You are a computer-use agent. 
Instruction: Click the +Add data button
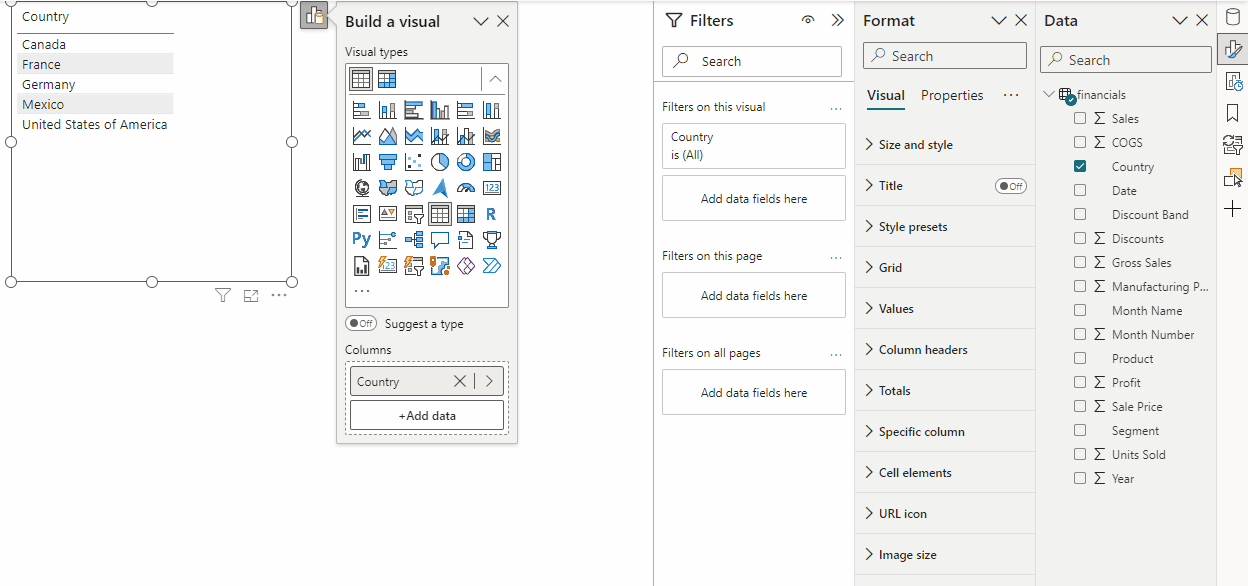click(x=427, y=415)
